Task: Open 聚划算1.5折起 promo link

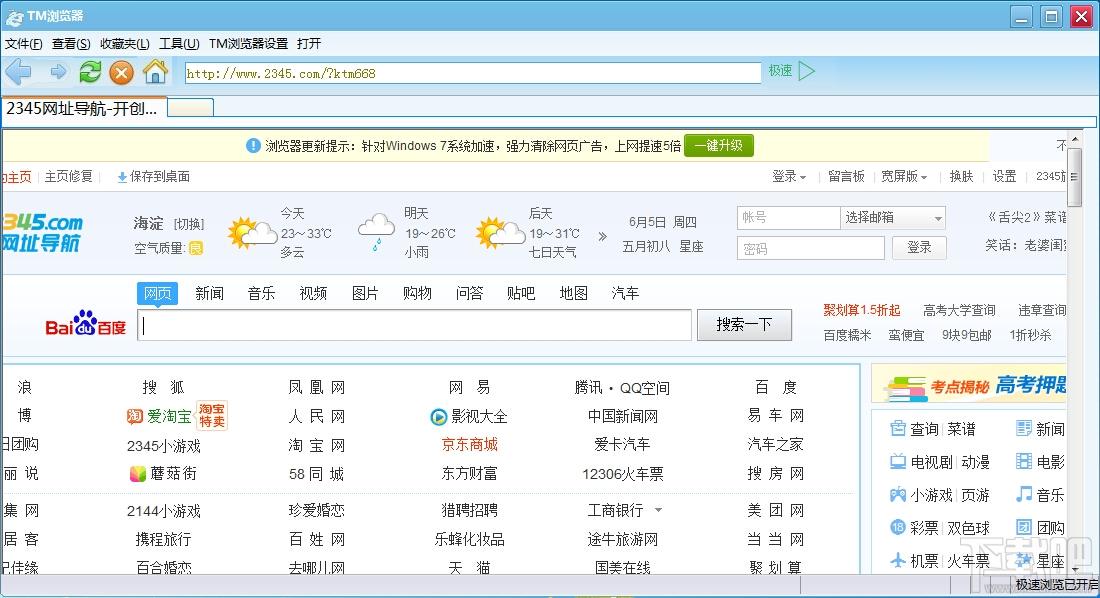Action: [x=861, y=310]
